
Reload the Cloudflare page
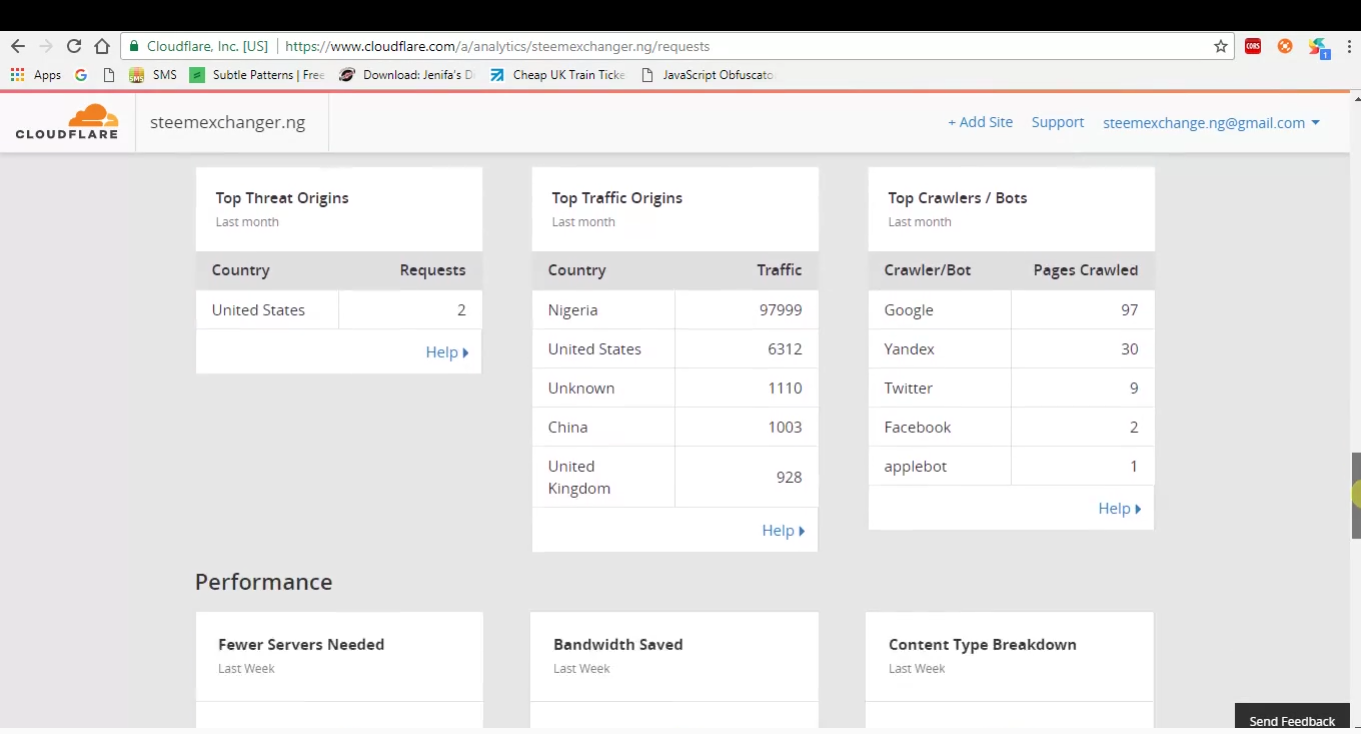[x=74, y=46]
